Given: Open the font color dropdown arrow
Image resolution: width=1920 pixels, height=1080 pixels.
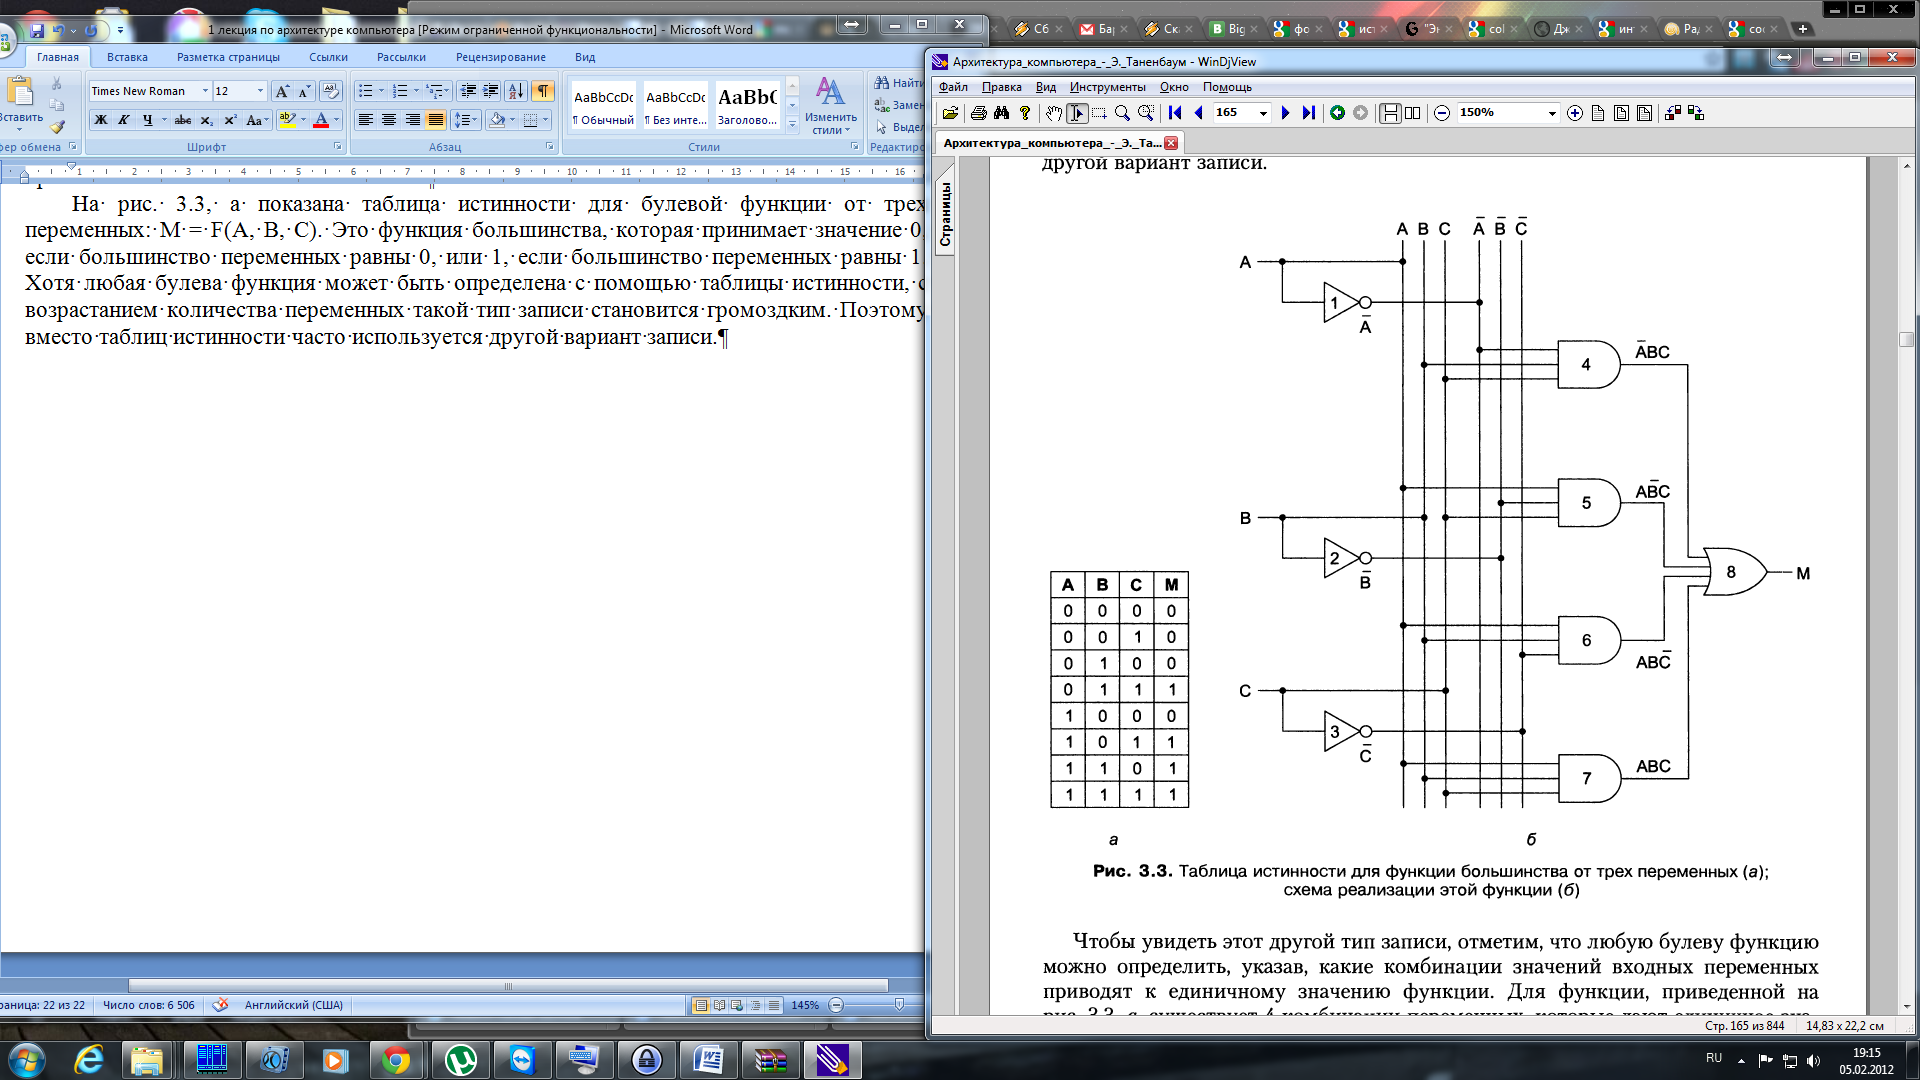Looking at the screenshot, I should tap(337, 120).
